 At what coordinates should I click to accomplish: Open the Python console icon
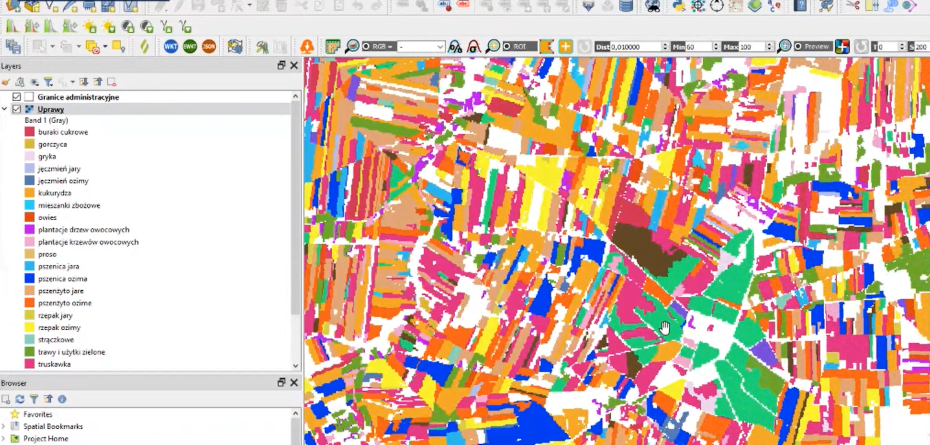(x=678, y=6)
